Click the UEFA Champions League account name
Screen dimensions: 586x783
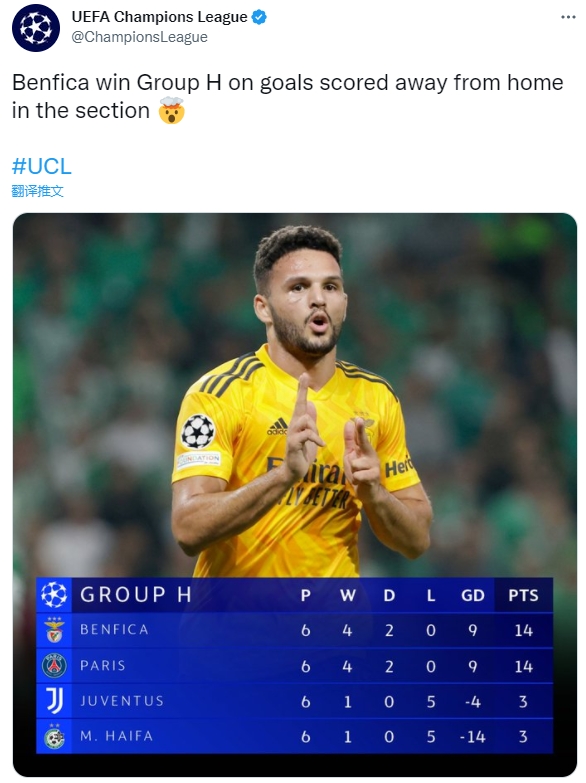[x=159, y=17]
